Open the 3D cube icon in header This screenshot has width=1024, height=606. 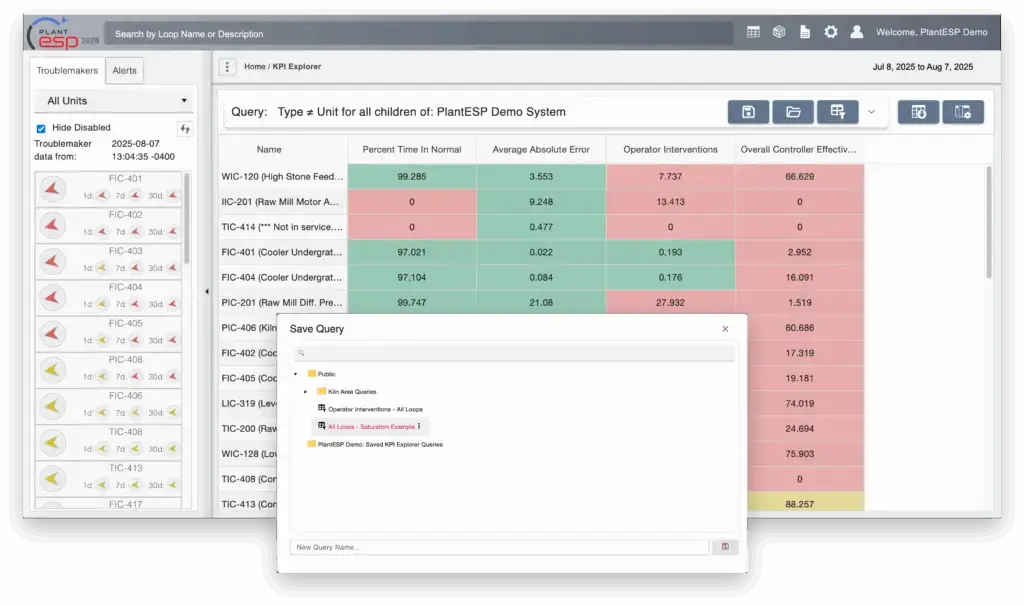779,32
